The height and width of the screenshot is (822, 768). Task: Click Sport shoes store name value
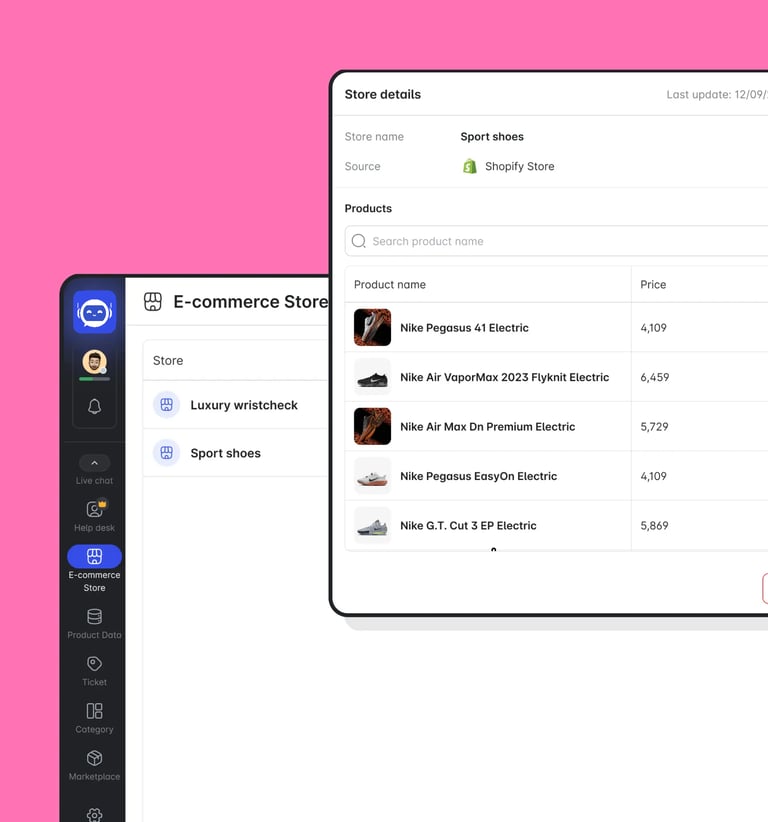coord(492,137)
